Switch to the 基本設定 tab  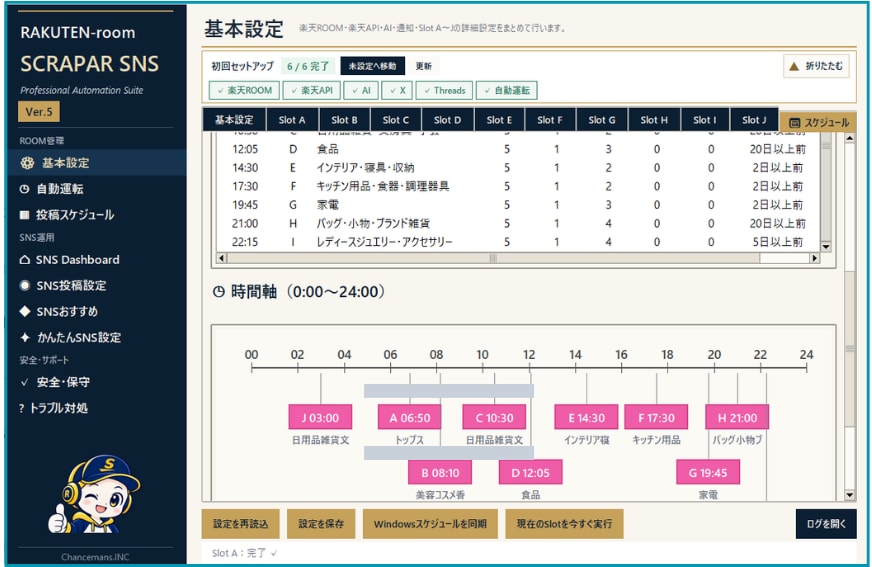tap(234, 120)
